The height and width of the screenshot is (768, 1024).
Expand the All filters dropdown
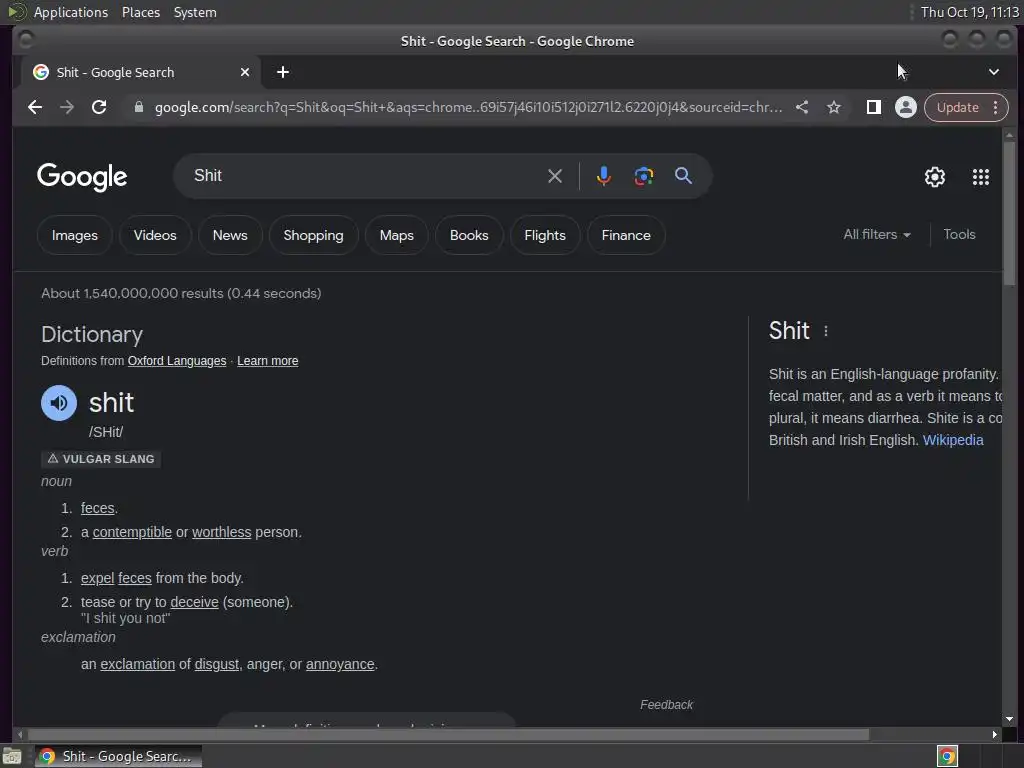[x=876, y=234]
